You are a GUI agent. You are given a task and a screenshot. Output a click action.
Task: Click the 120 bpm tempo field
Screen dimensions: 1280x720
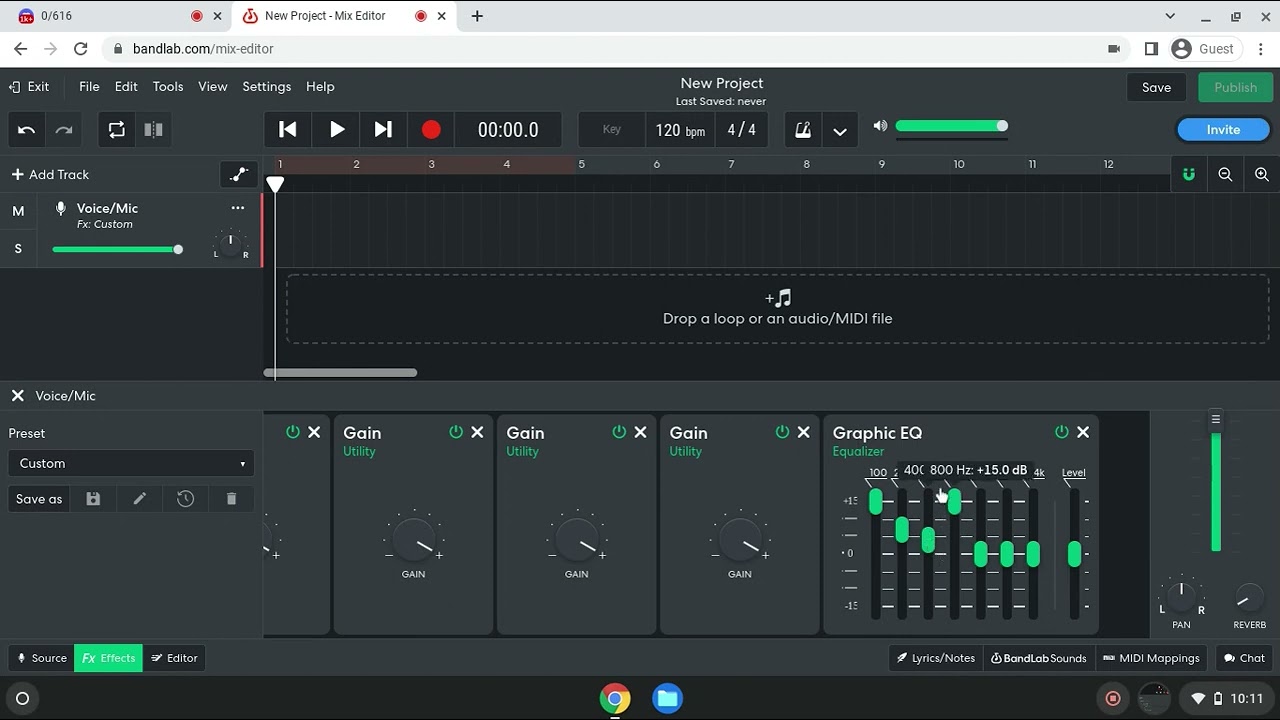pyautogui.click(x=680, y=130)
